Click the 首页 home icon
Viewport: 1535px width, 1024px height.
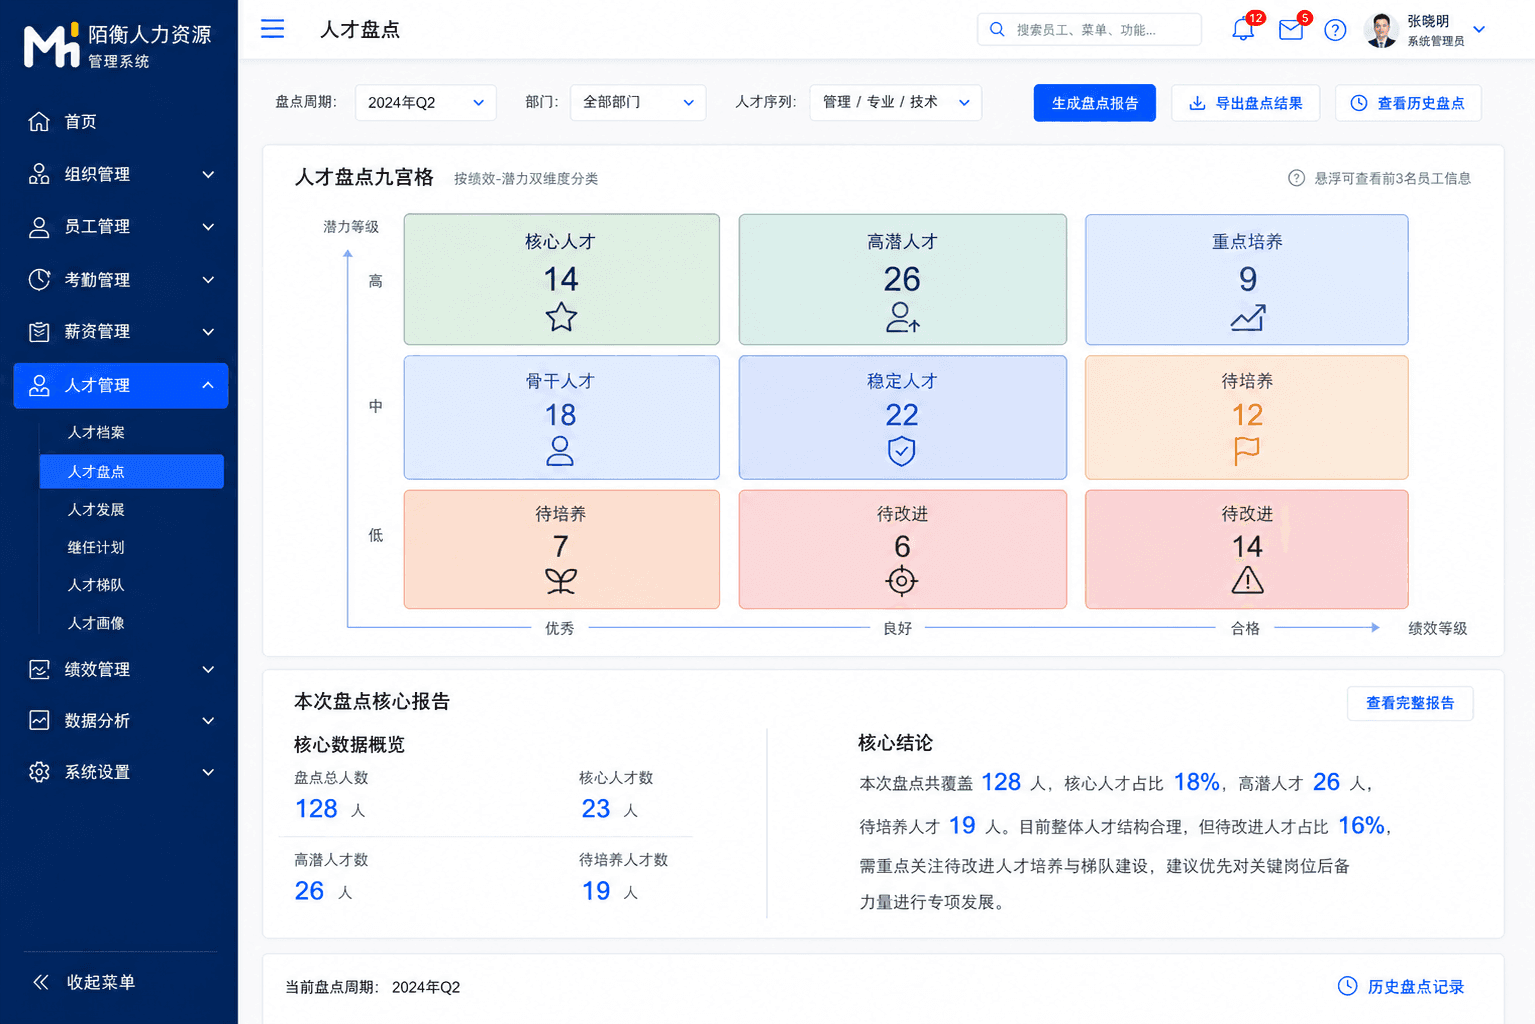[39, 122]
